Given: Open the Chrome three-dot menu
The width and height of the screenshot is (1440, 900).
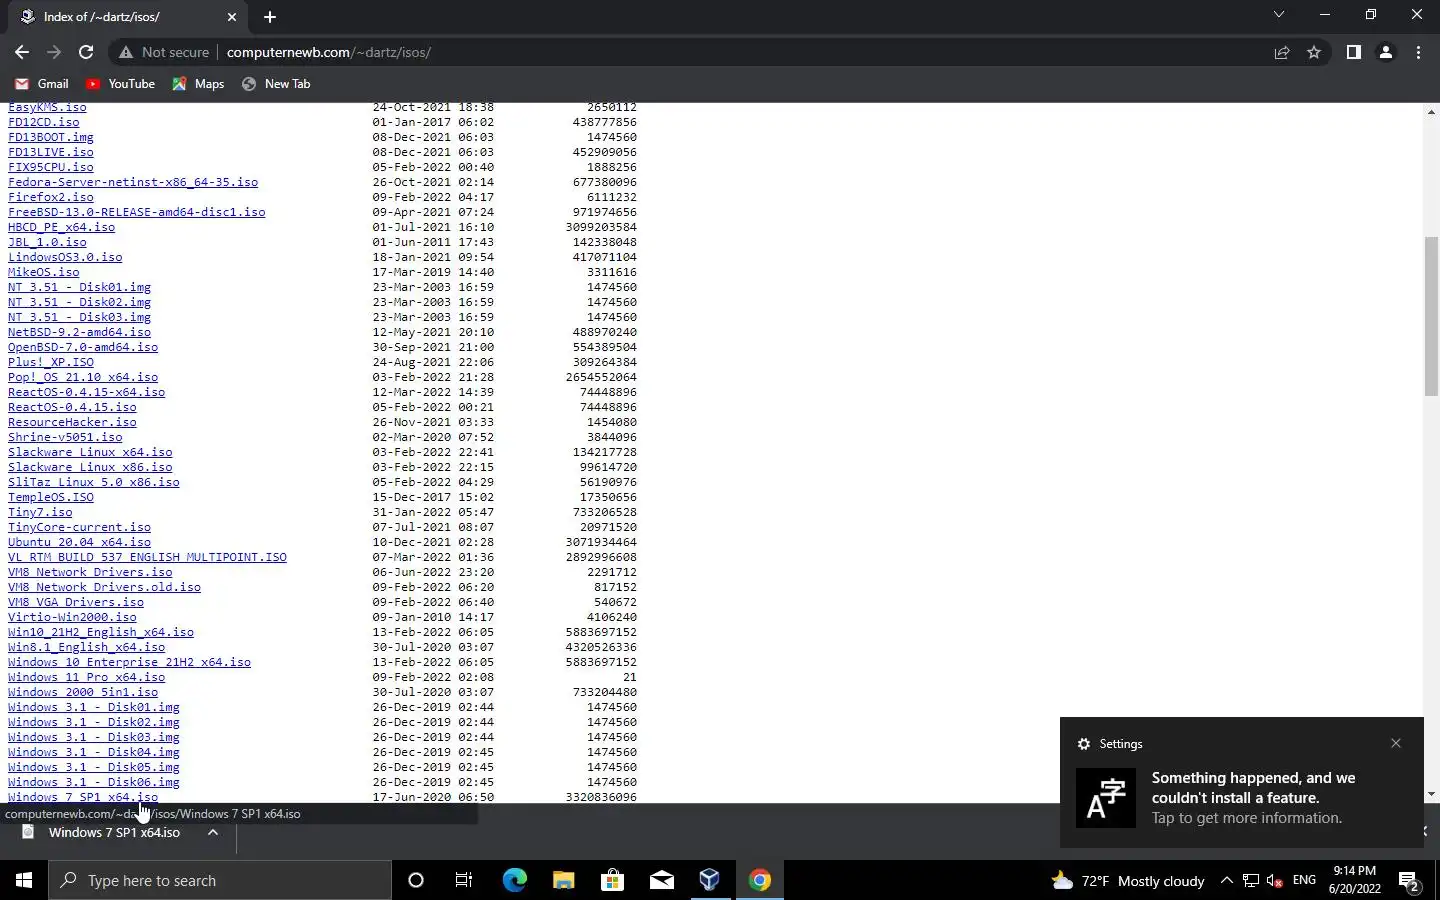Looking at the screenshot, I should (x=1418, y=52).
